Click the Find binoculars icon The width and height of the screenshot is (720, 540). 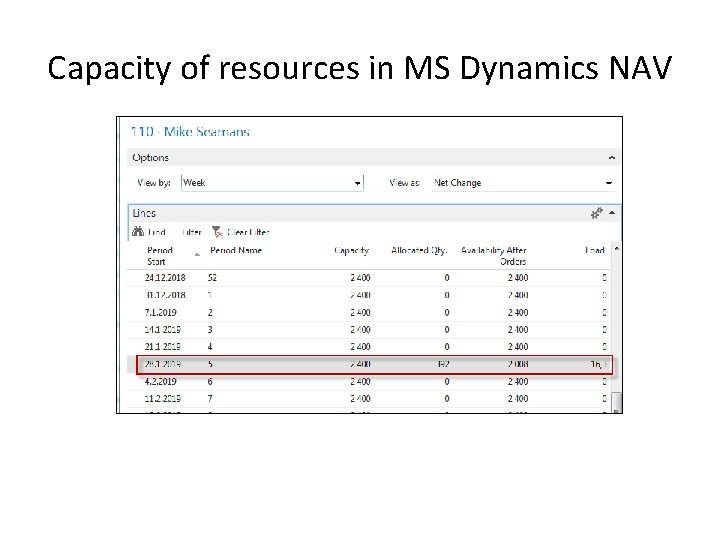point(138,231)
